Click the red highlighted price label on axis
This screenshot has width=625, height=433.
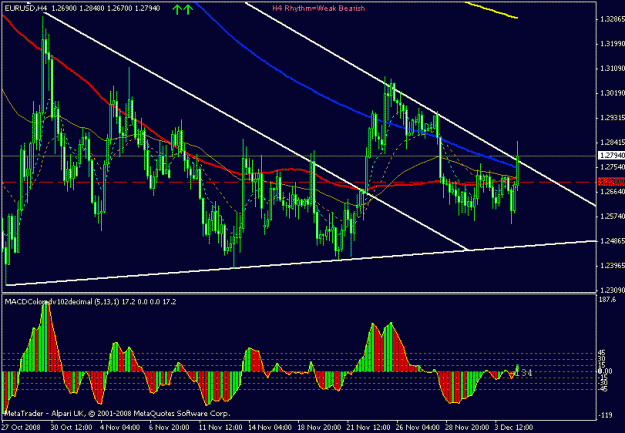611,182
